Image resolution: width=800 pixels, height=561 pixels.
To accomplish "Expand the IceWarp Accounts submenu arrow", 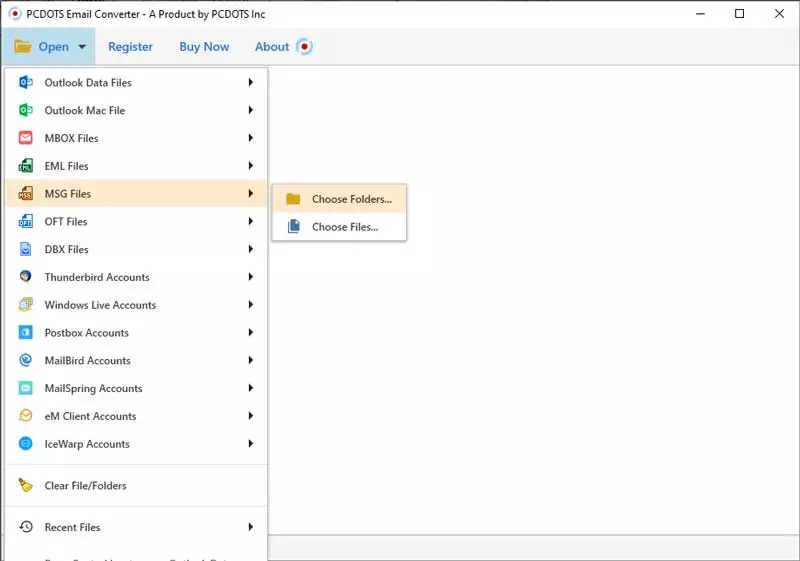I will (x=251, y=443).
